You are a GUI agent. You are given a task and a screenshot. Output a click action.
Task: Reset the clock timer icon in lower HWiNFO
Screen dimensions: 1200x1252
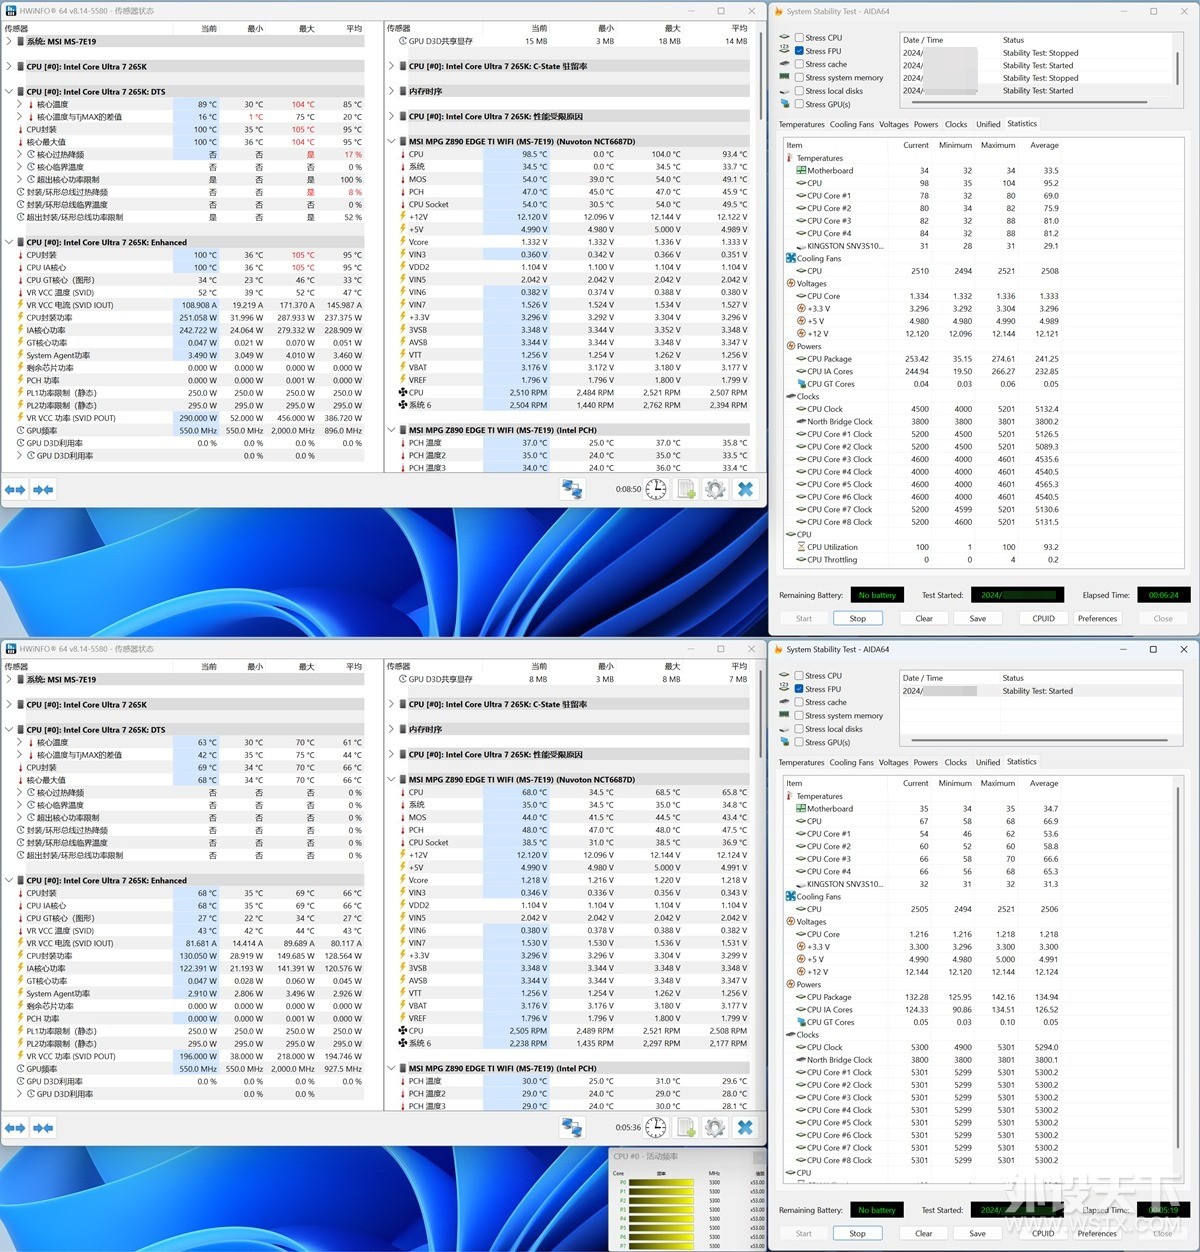(x=656, y=1128)
